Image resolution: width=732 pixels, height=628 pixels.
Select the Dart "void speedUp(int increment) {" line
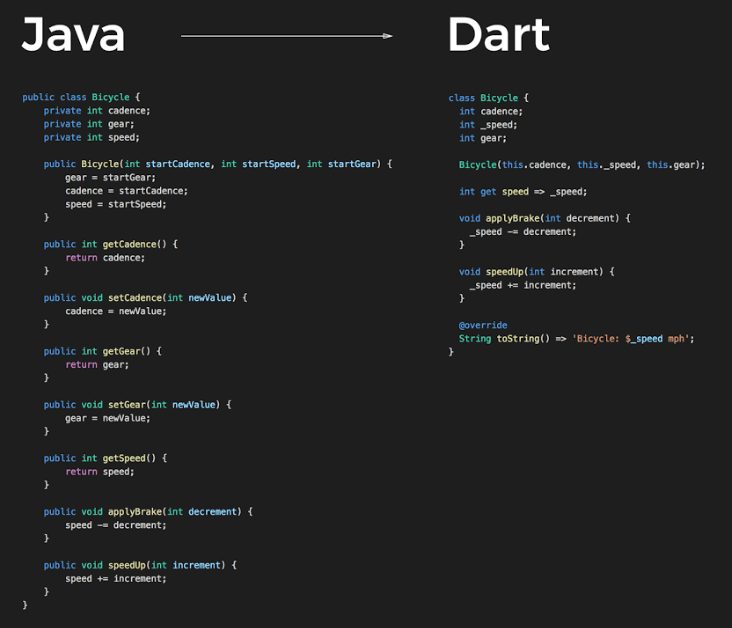[x=536, y=272]
